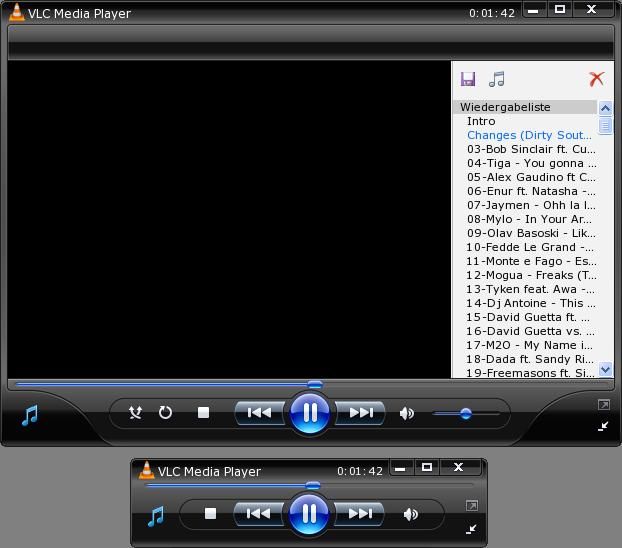
Task: Select 03-Bob Sinclair ft. Cu... track
Action: tap(531, 149)
